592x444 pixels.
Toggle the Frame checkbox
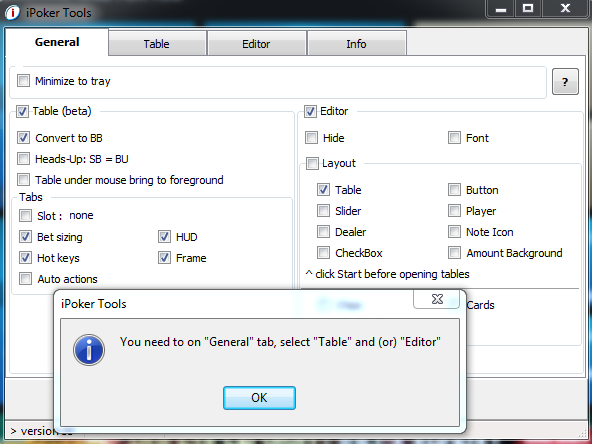pyautogui.click(x=164, y=258)
